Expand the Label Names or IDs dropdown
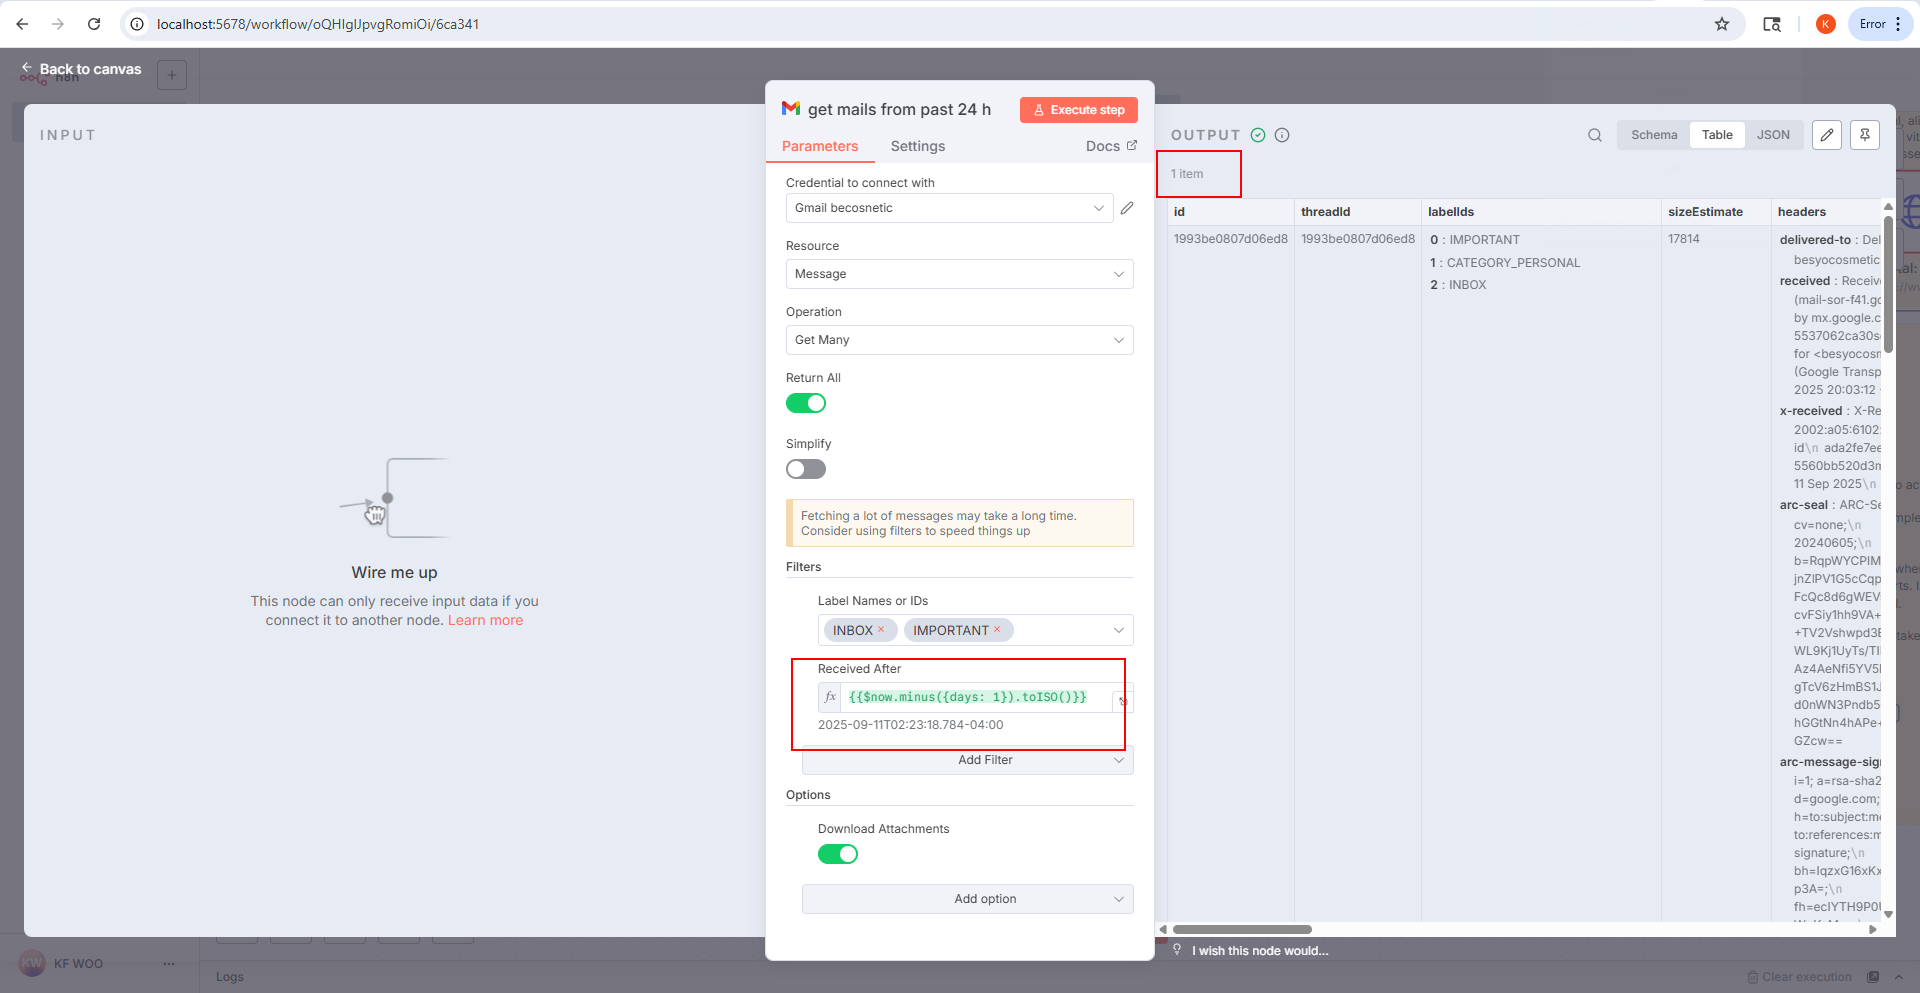 coord(1119,630)
